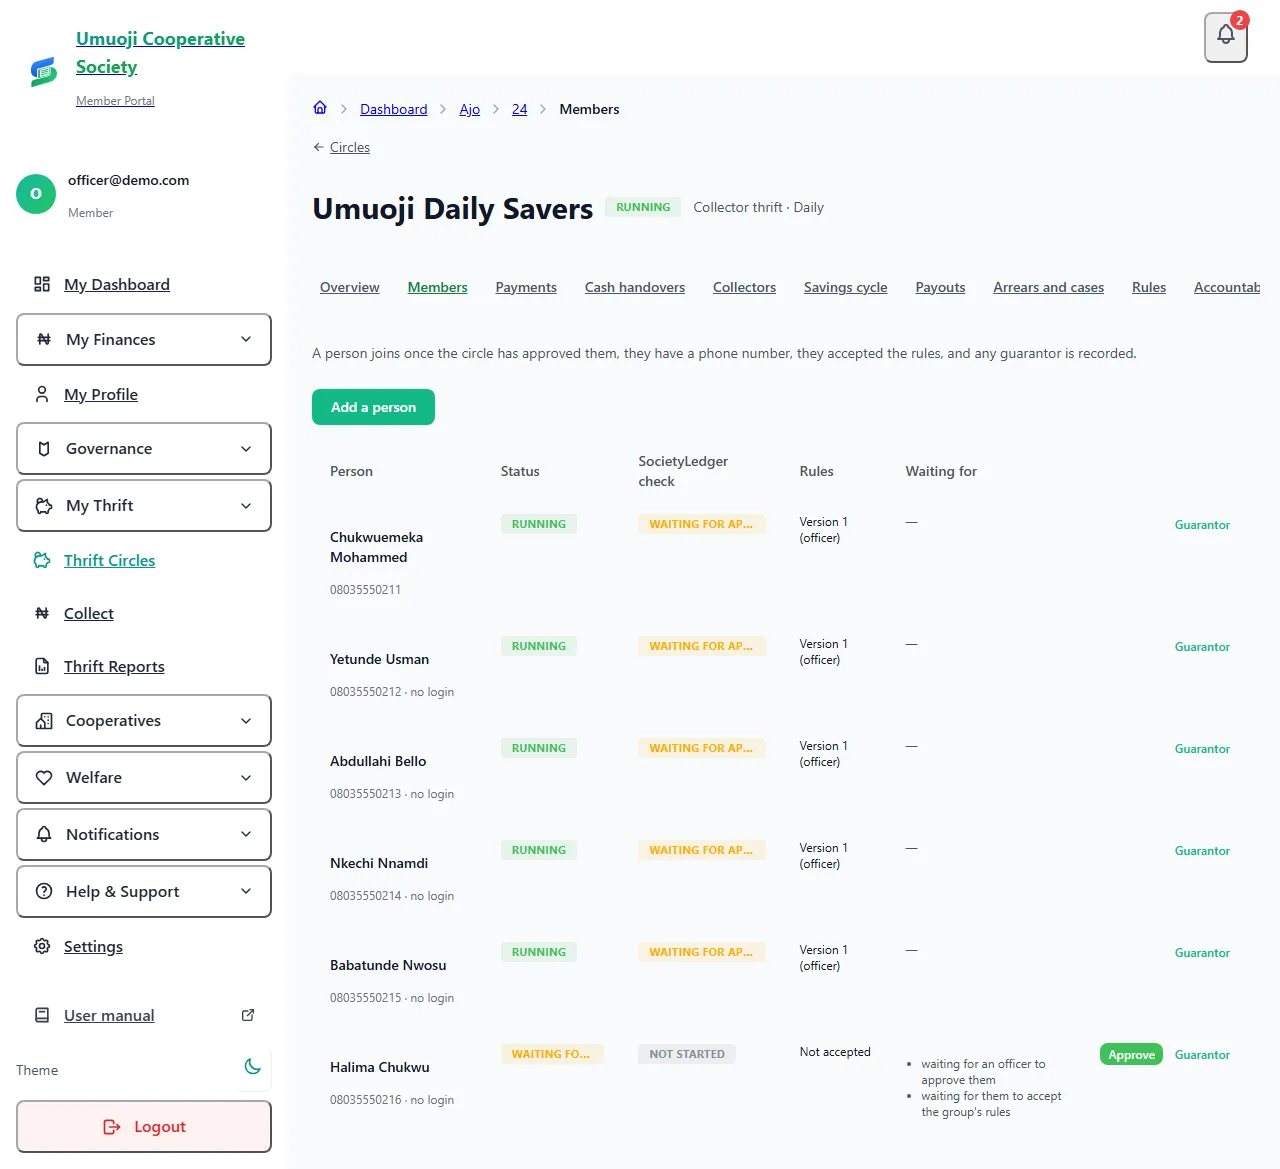Expand the My Finances menu

[x=144, y=340]
